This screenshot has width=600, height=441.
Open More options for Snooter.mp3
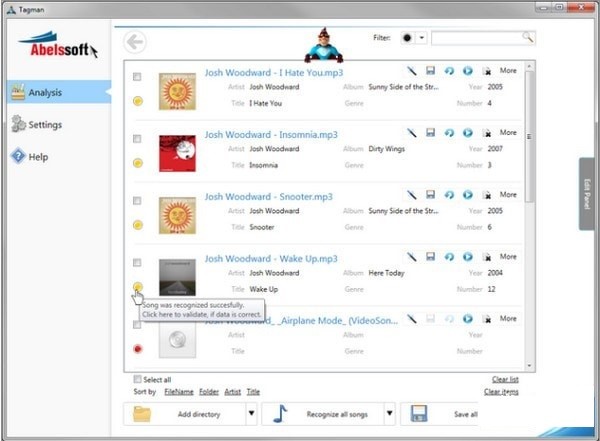508,194
